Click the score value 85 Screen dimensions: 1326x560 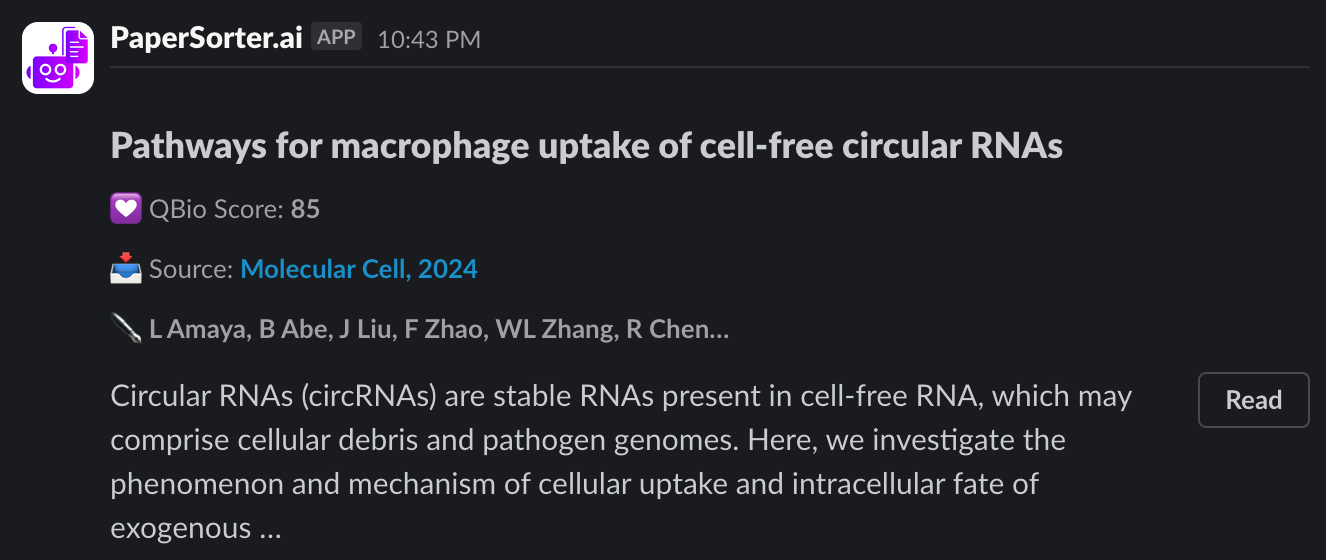[x=305, y=209]
